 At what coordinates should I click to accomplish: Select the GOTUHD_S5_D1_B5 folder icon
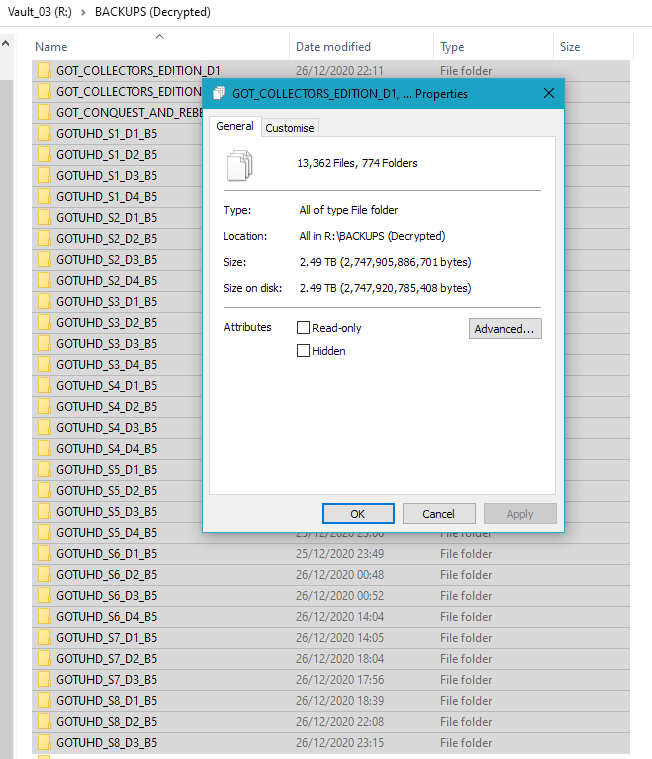click(x=44, y=470)
